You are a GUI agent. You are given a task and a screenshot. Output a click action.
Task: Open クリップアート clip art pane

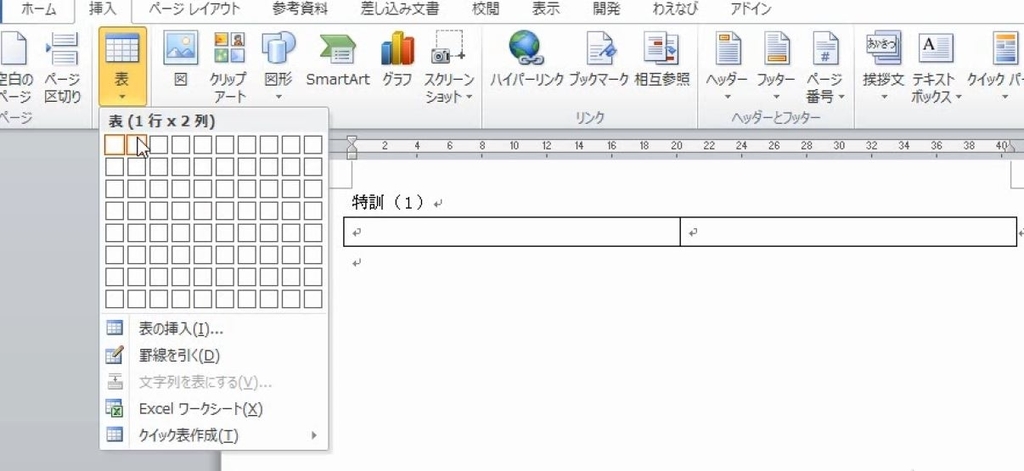[229, 67]
